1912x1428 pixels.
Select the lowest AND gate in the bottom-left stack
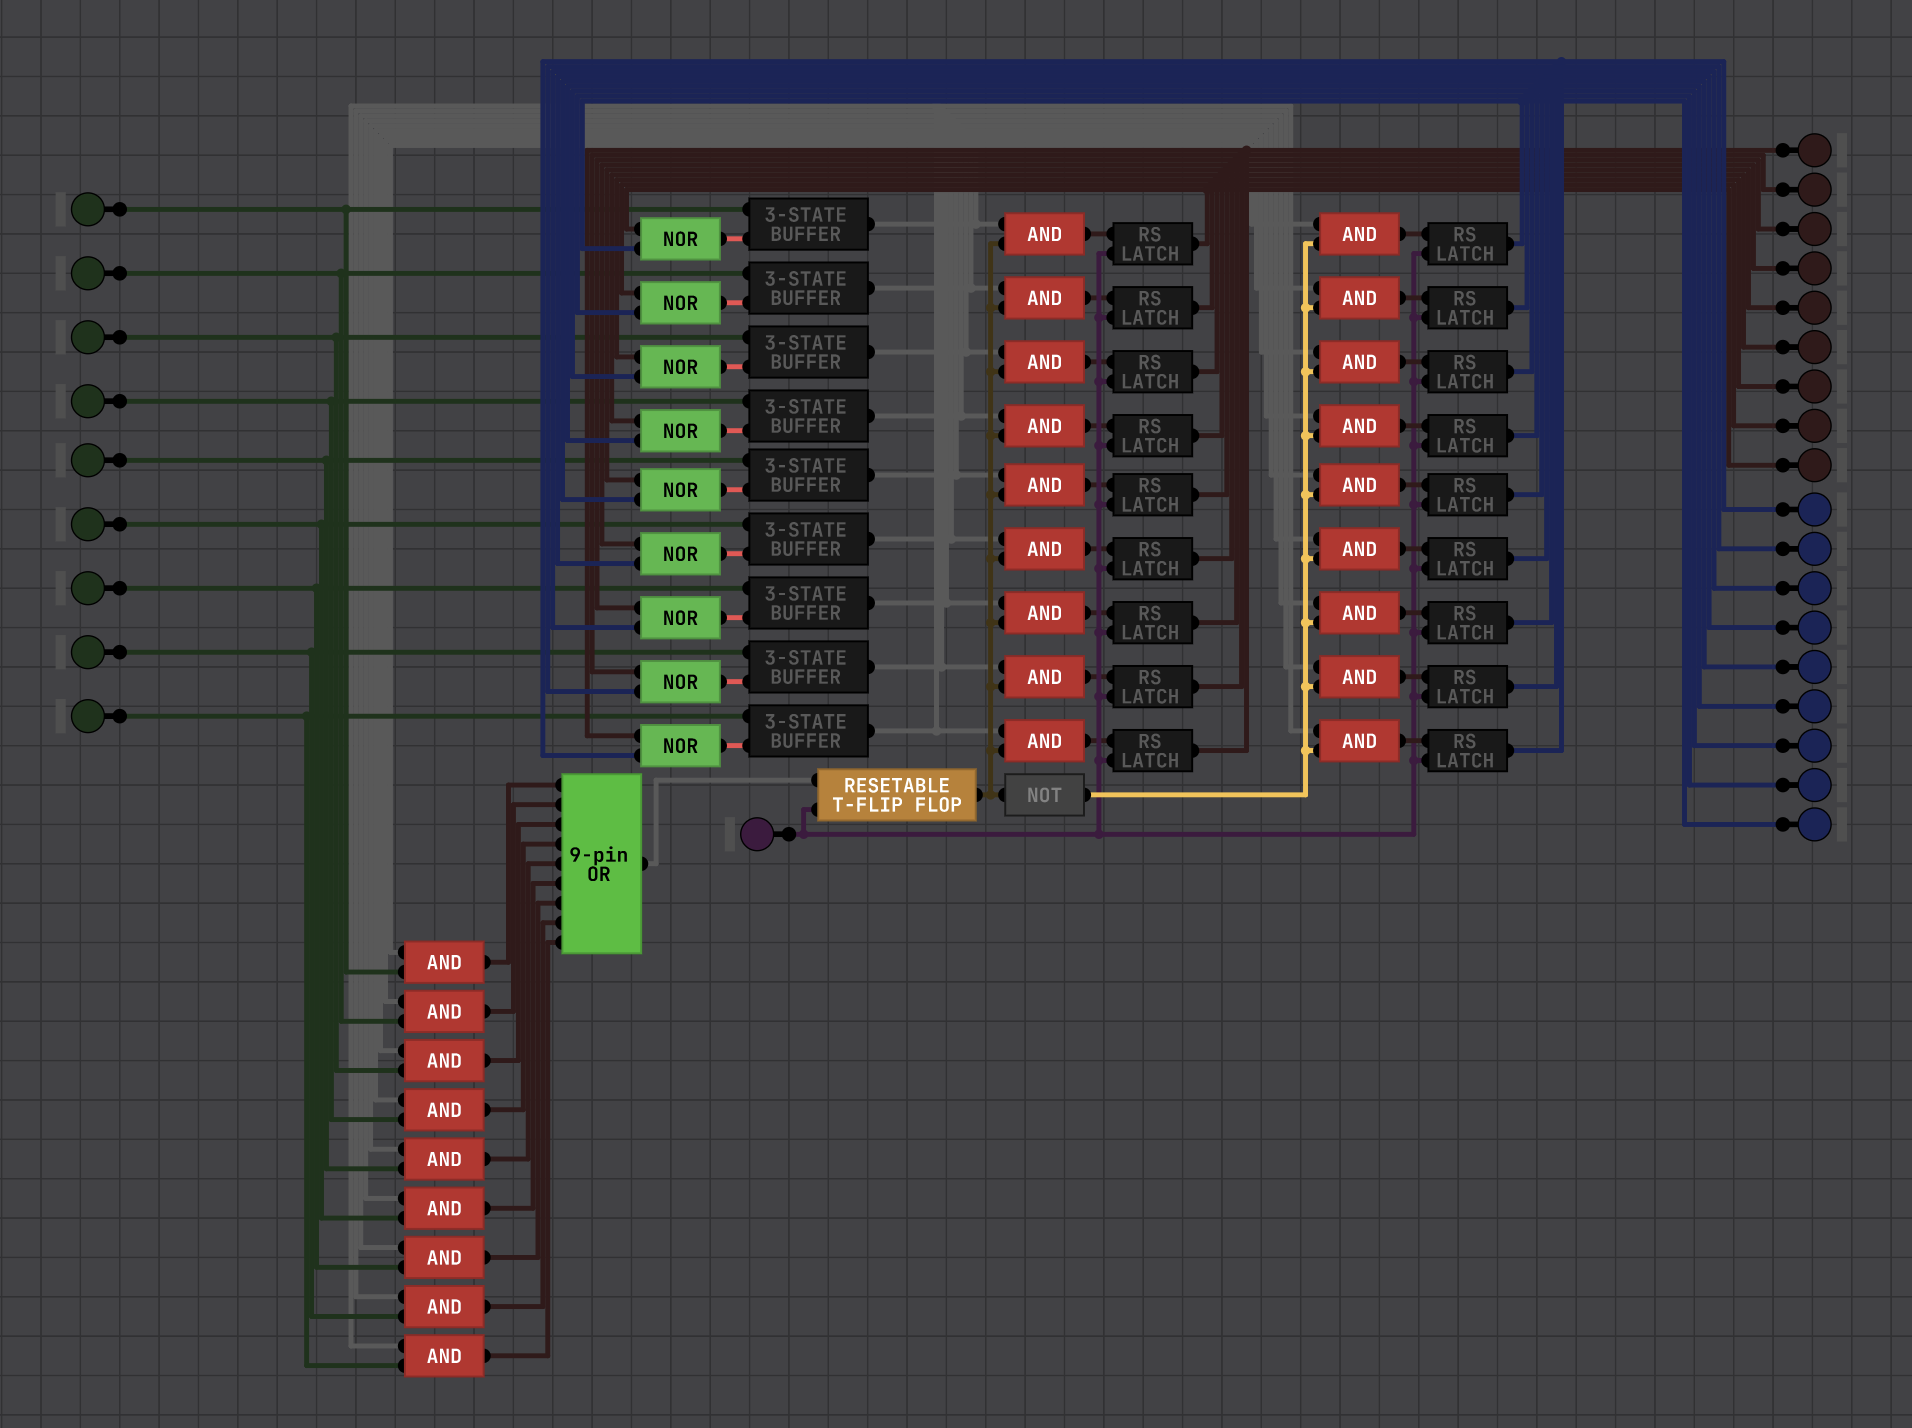point(444,1356)
